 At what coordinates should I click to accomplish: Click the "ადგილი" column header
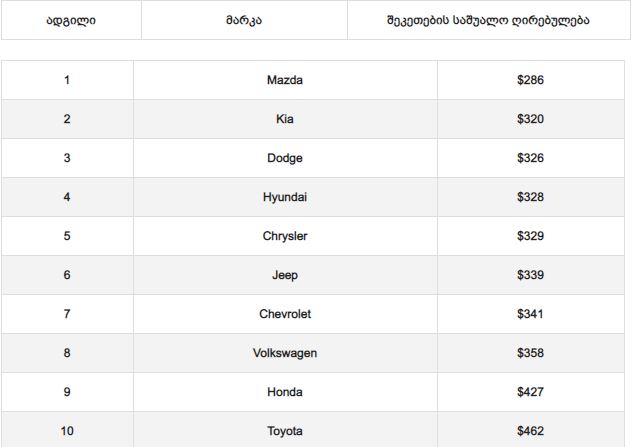(71, 20)
